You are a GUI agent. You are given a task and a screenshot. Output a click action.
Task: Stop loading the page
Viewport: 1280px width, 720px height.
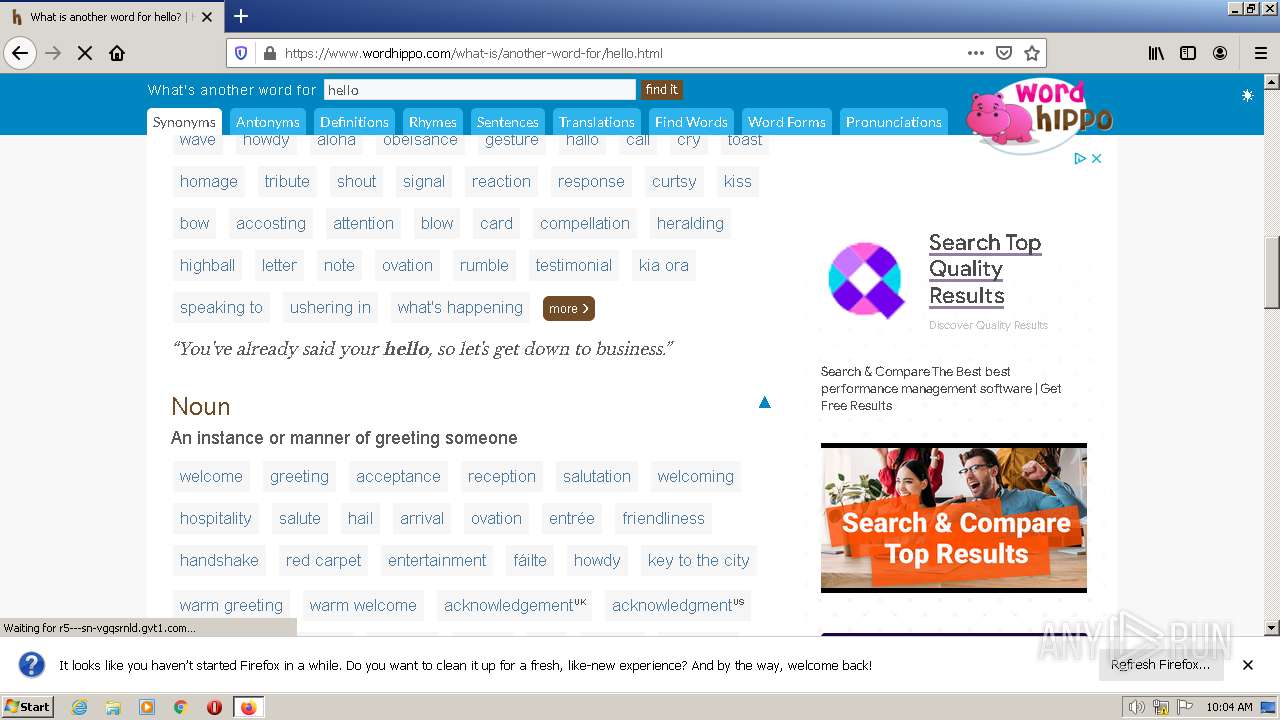pos(85,53)
